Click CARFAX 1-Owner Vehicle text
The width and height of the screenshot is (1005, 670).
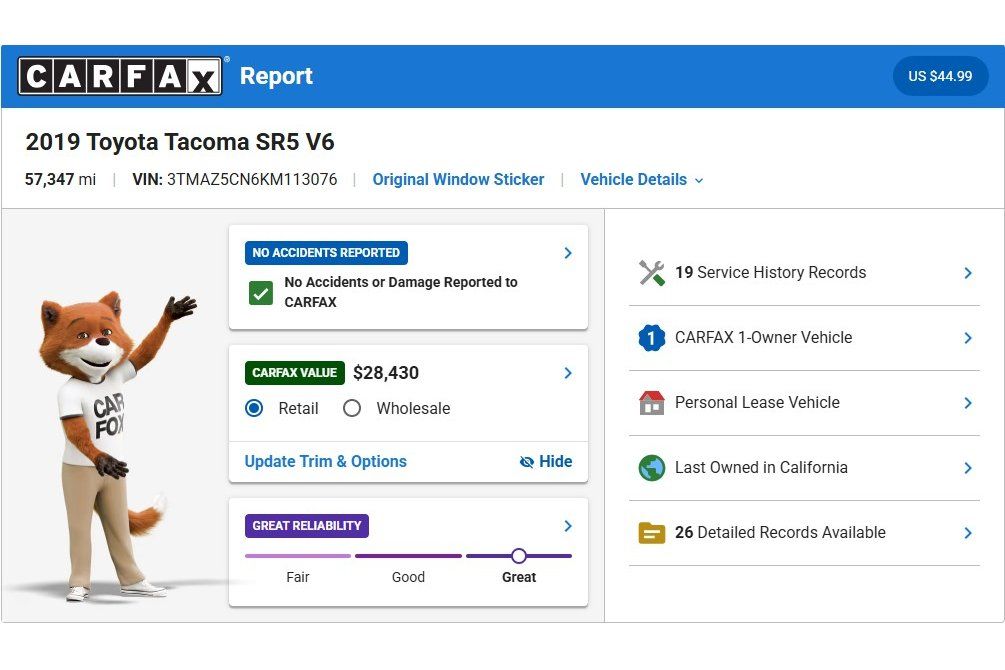763,338
